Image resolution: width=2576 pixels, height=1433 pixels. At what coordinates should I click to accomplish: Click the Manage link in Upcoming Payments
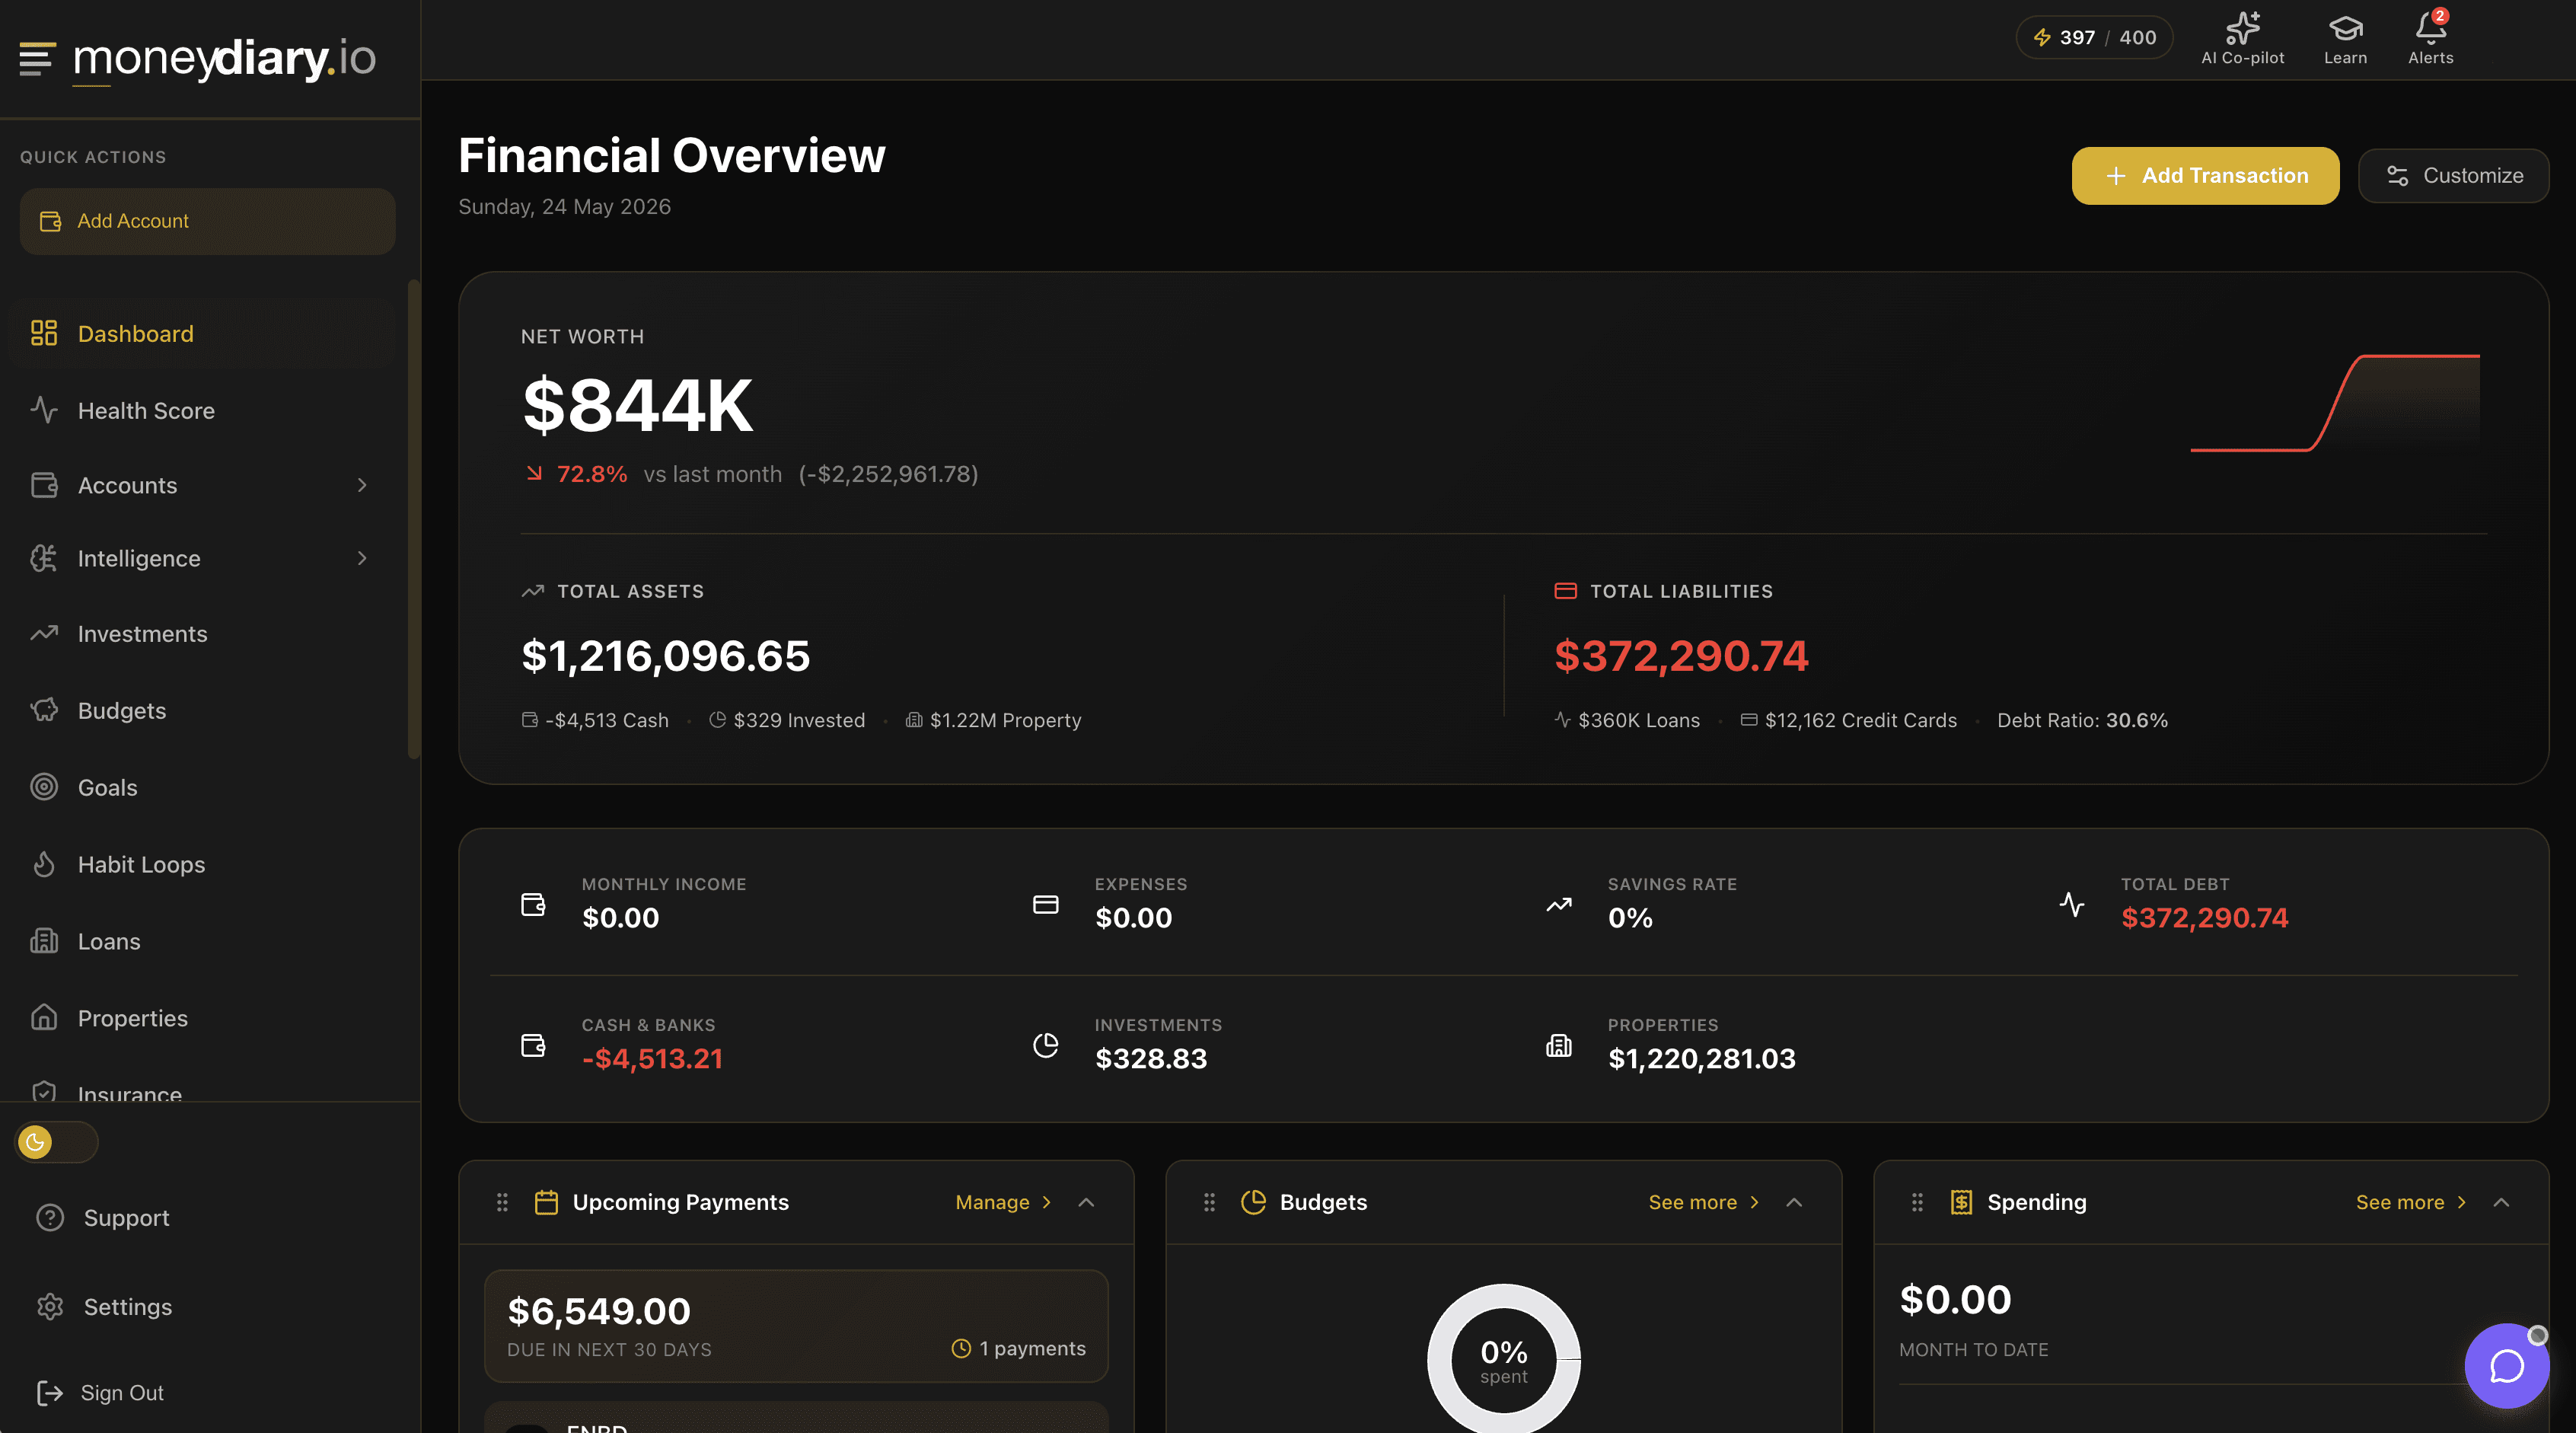coord(1003,1202)
